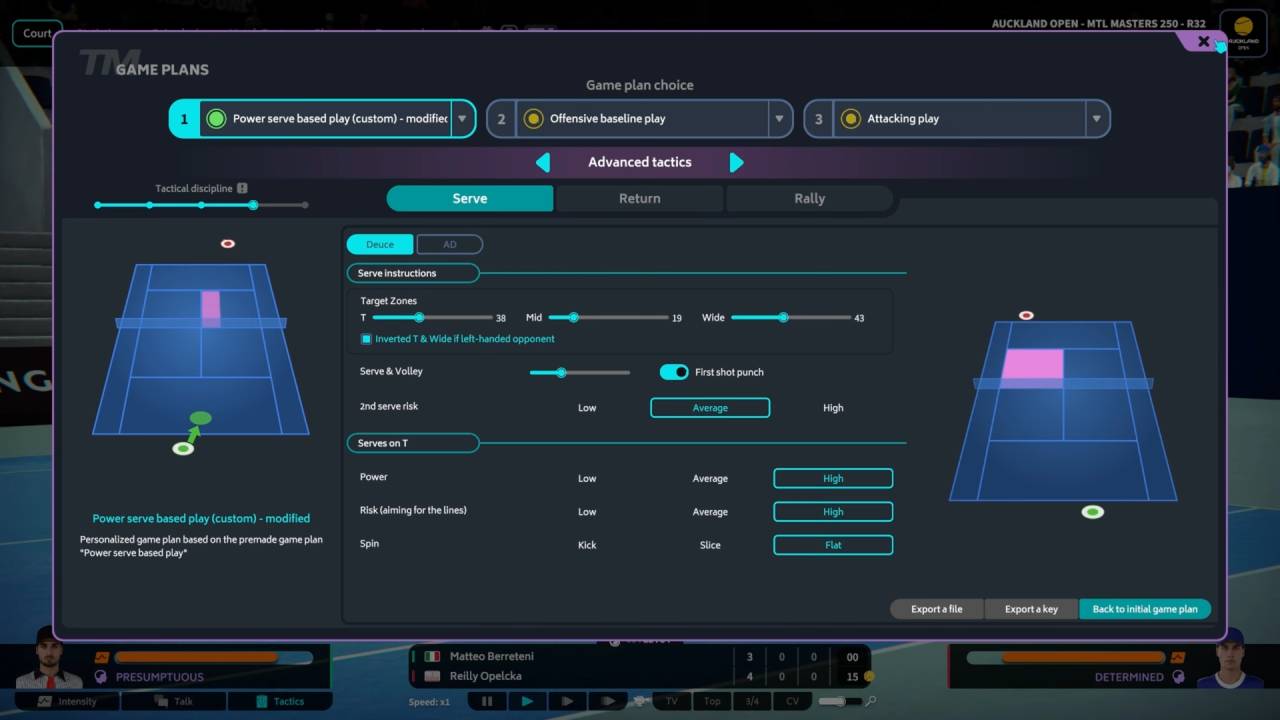Click pink target zone on right court
The height and width of the screenshot is (720, 1280).
click(1033, 365)
